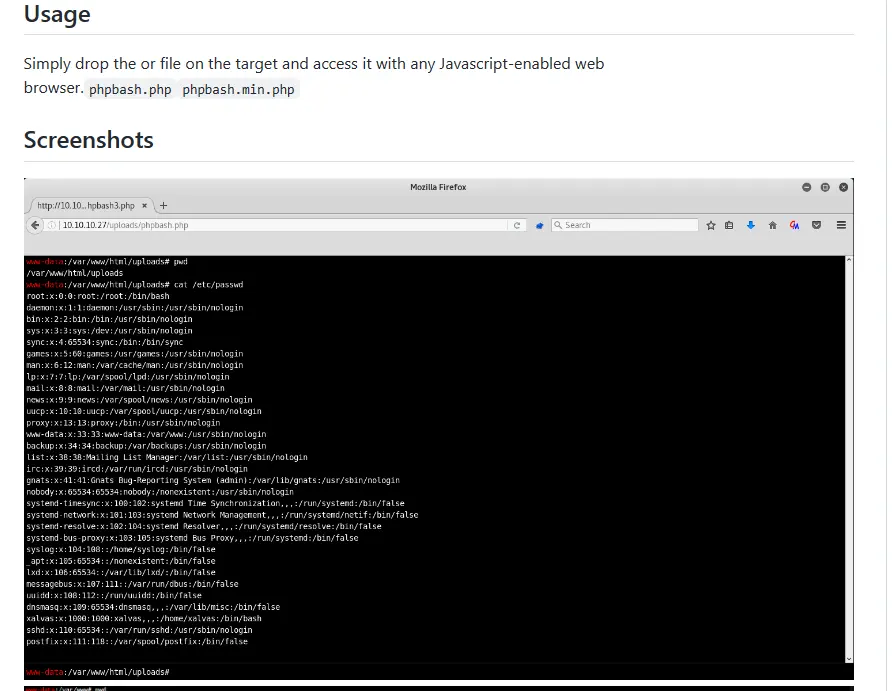Click the Mozilla Firefox window title
Screen dimensions: 892x691
438,187
